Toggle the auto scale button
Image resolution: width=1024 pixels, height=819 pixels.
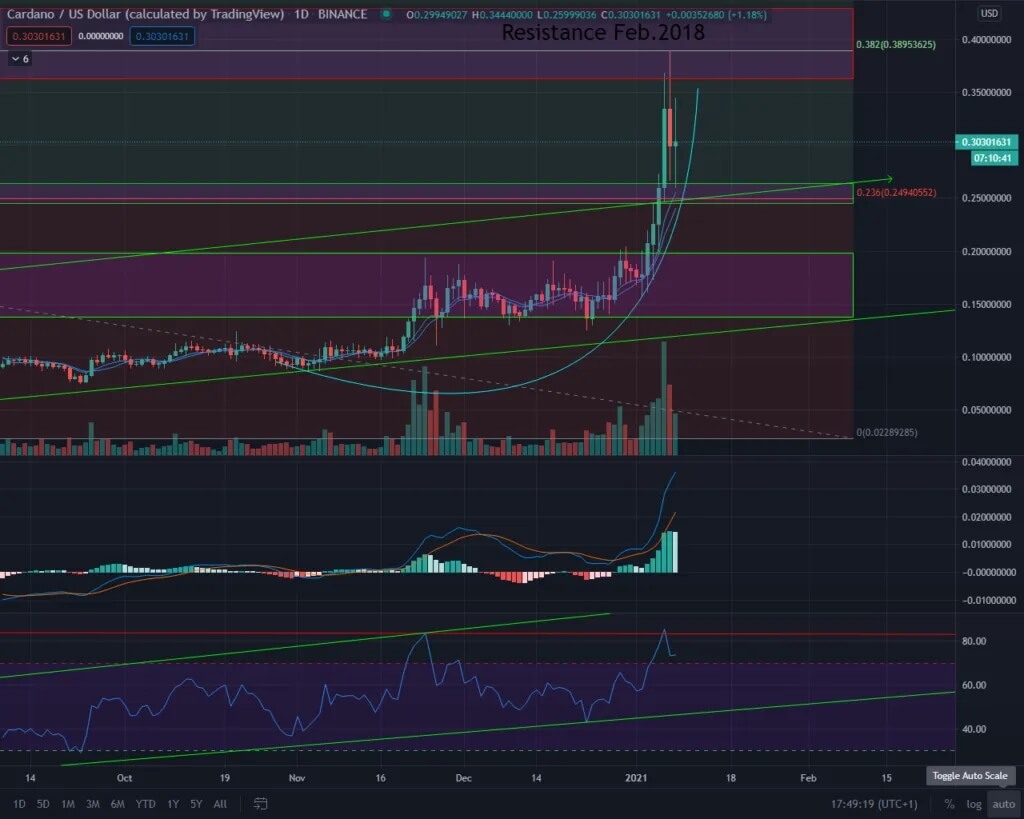pos(1004,804)
